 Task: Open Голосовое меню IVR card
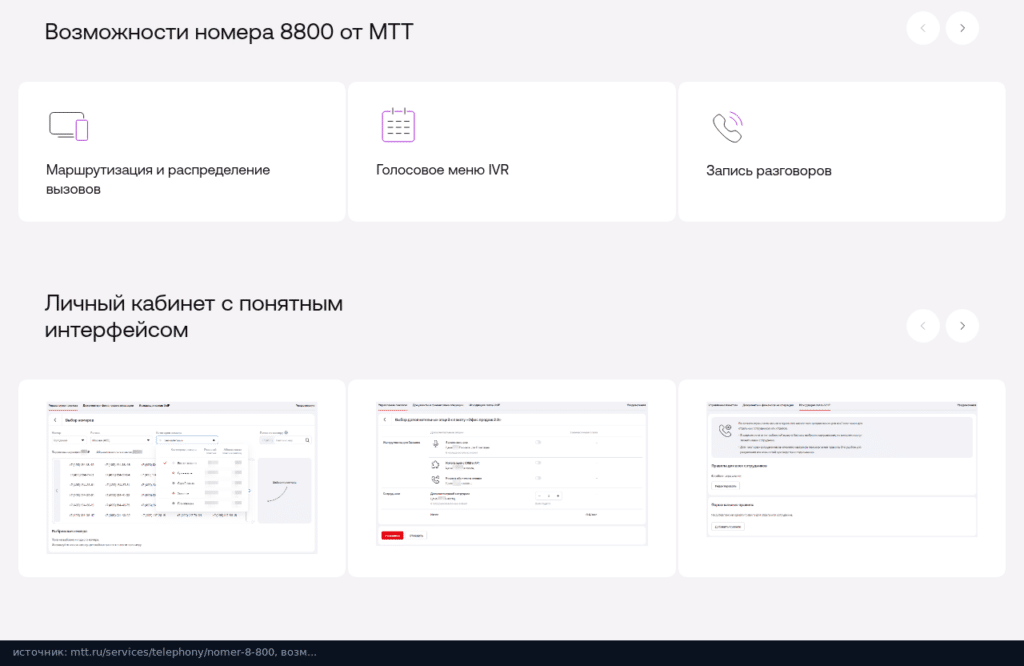pyautogui.click(x=512, y=151)
